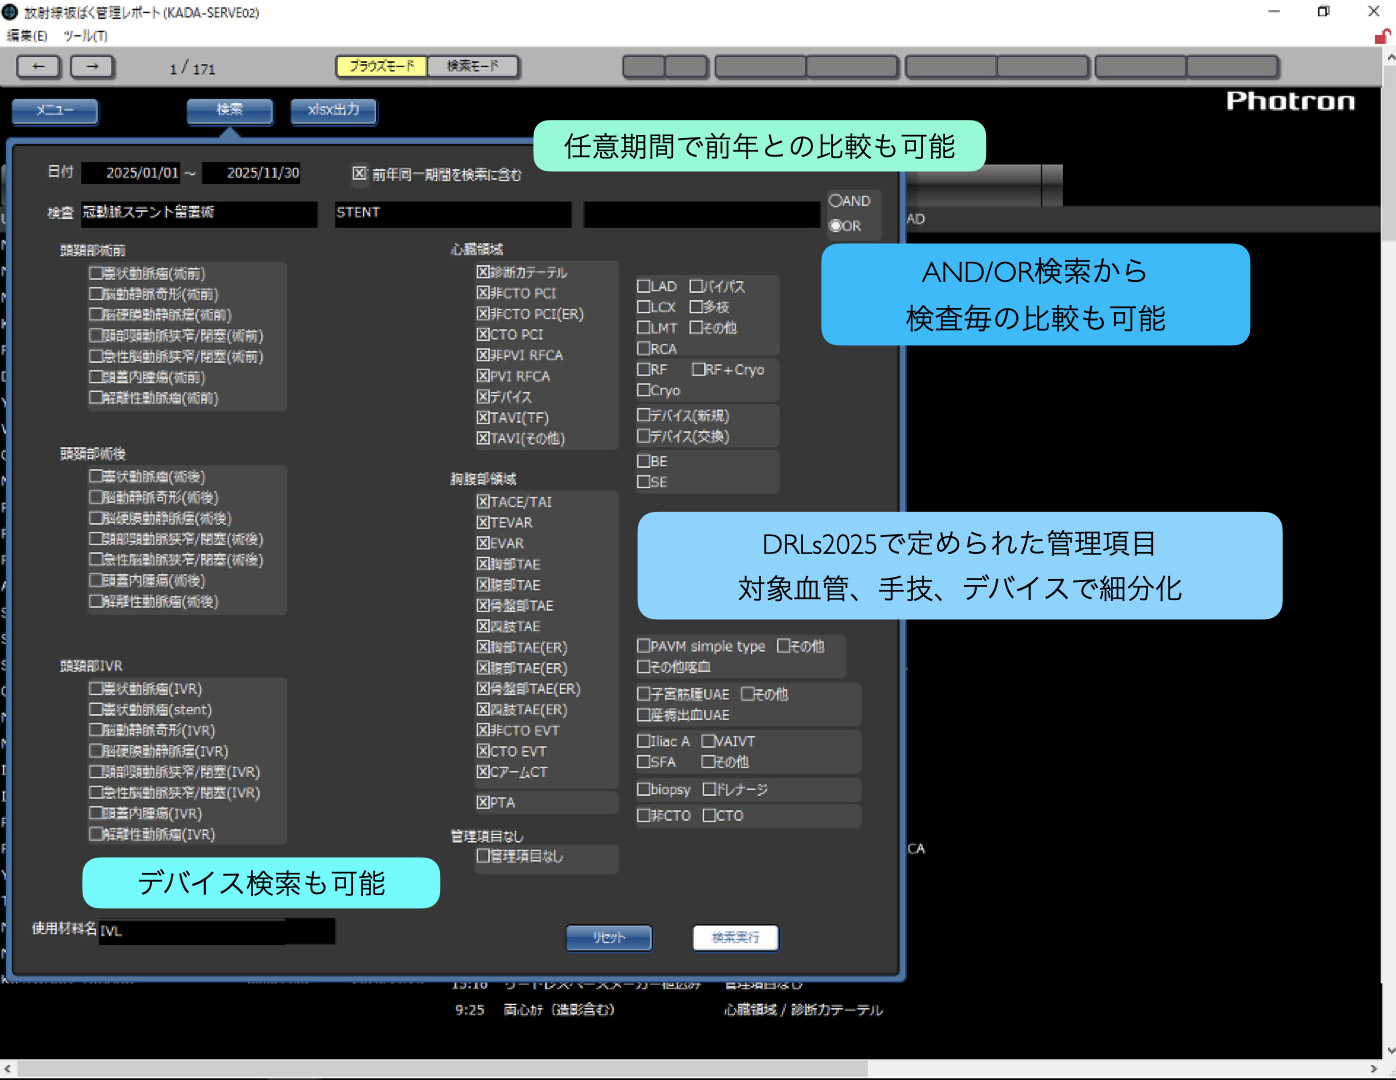Uncheck CTO PCI checkbox
1396x1080 pixels.
click(483, 334)
